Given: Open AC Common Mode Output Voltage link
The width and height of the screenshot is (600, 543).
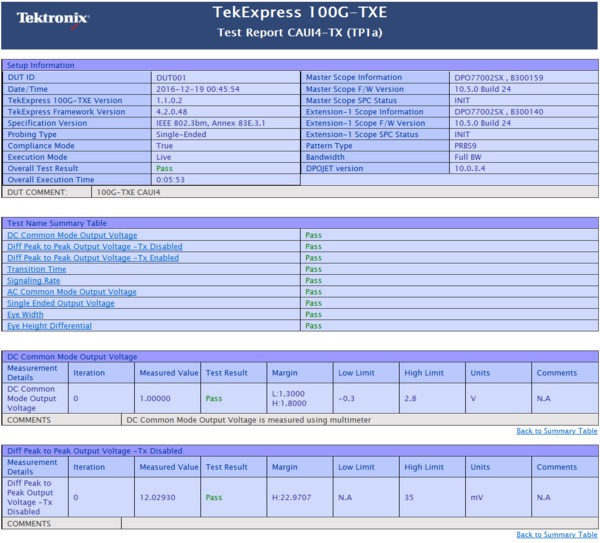Looking at the screenshot, I should (x=72, y=292).
